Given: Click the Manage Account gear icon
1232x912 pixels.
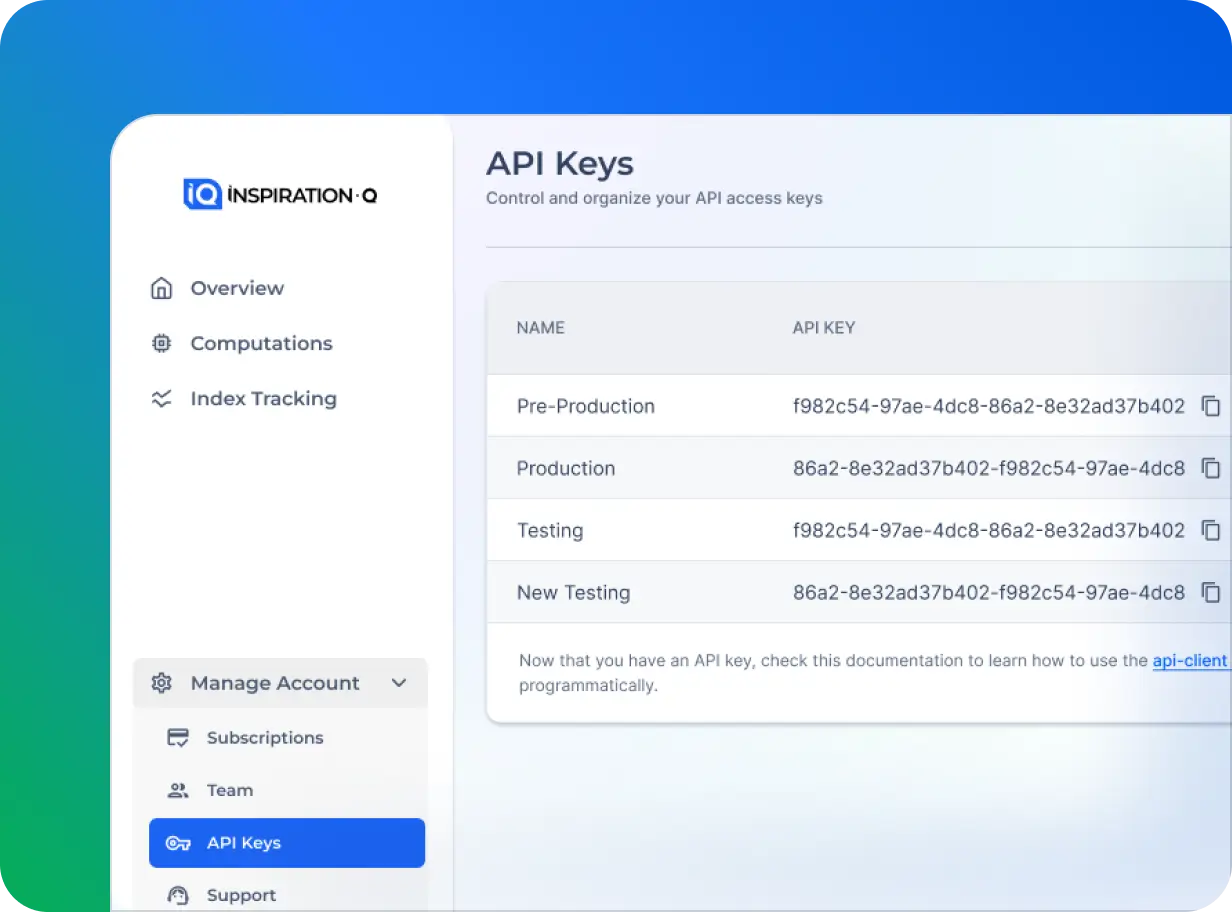Looking at the screenshot, I should coord(161,683).
